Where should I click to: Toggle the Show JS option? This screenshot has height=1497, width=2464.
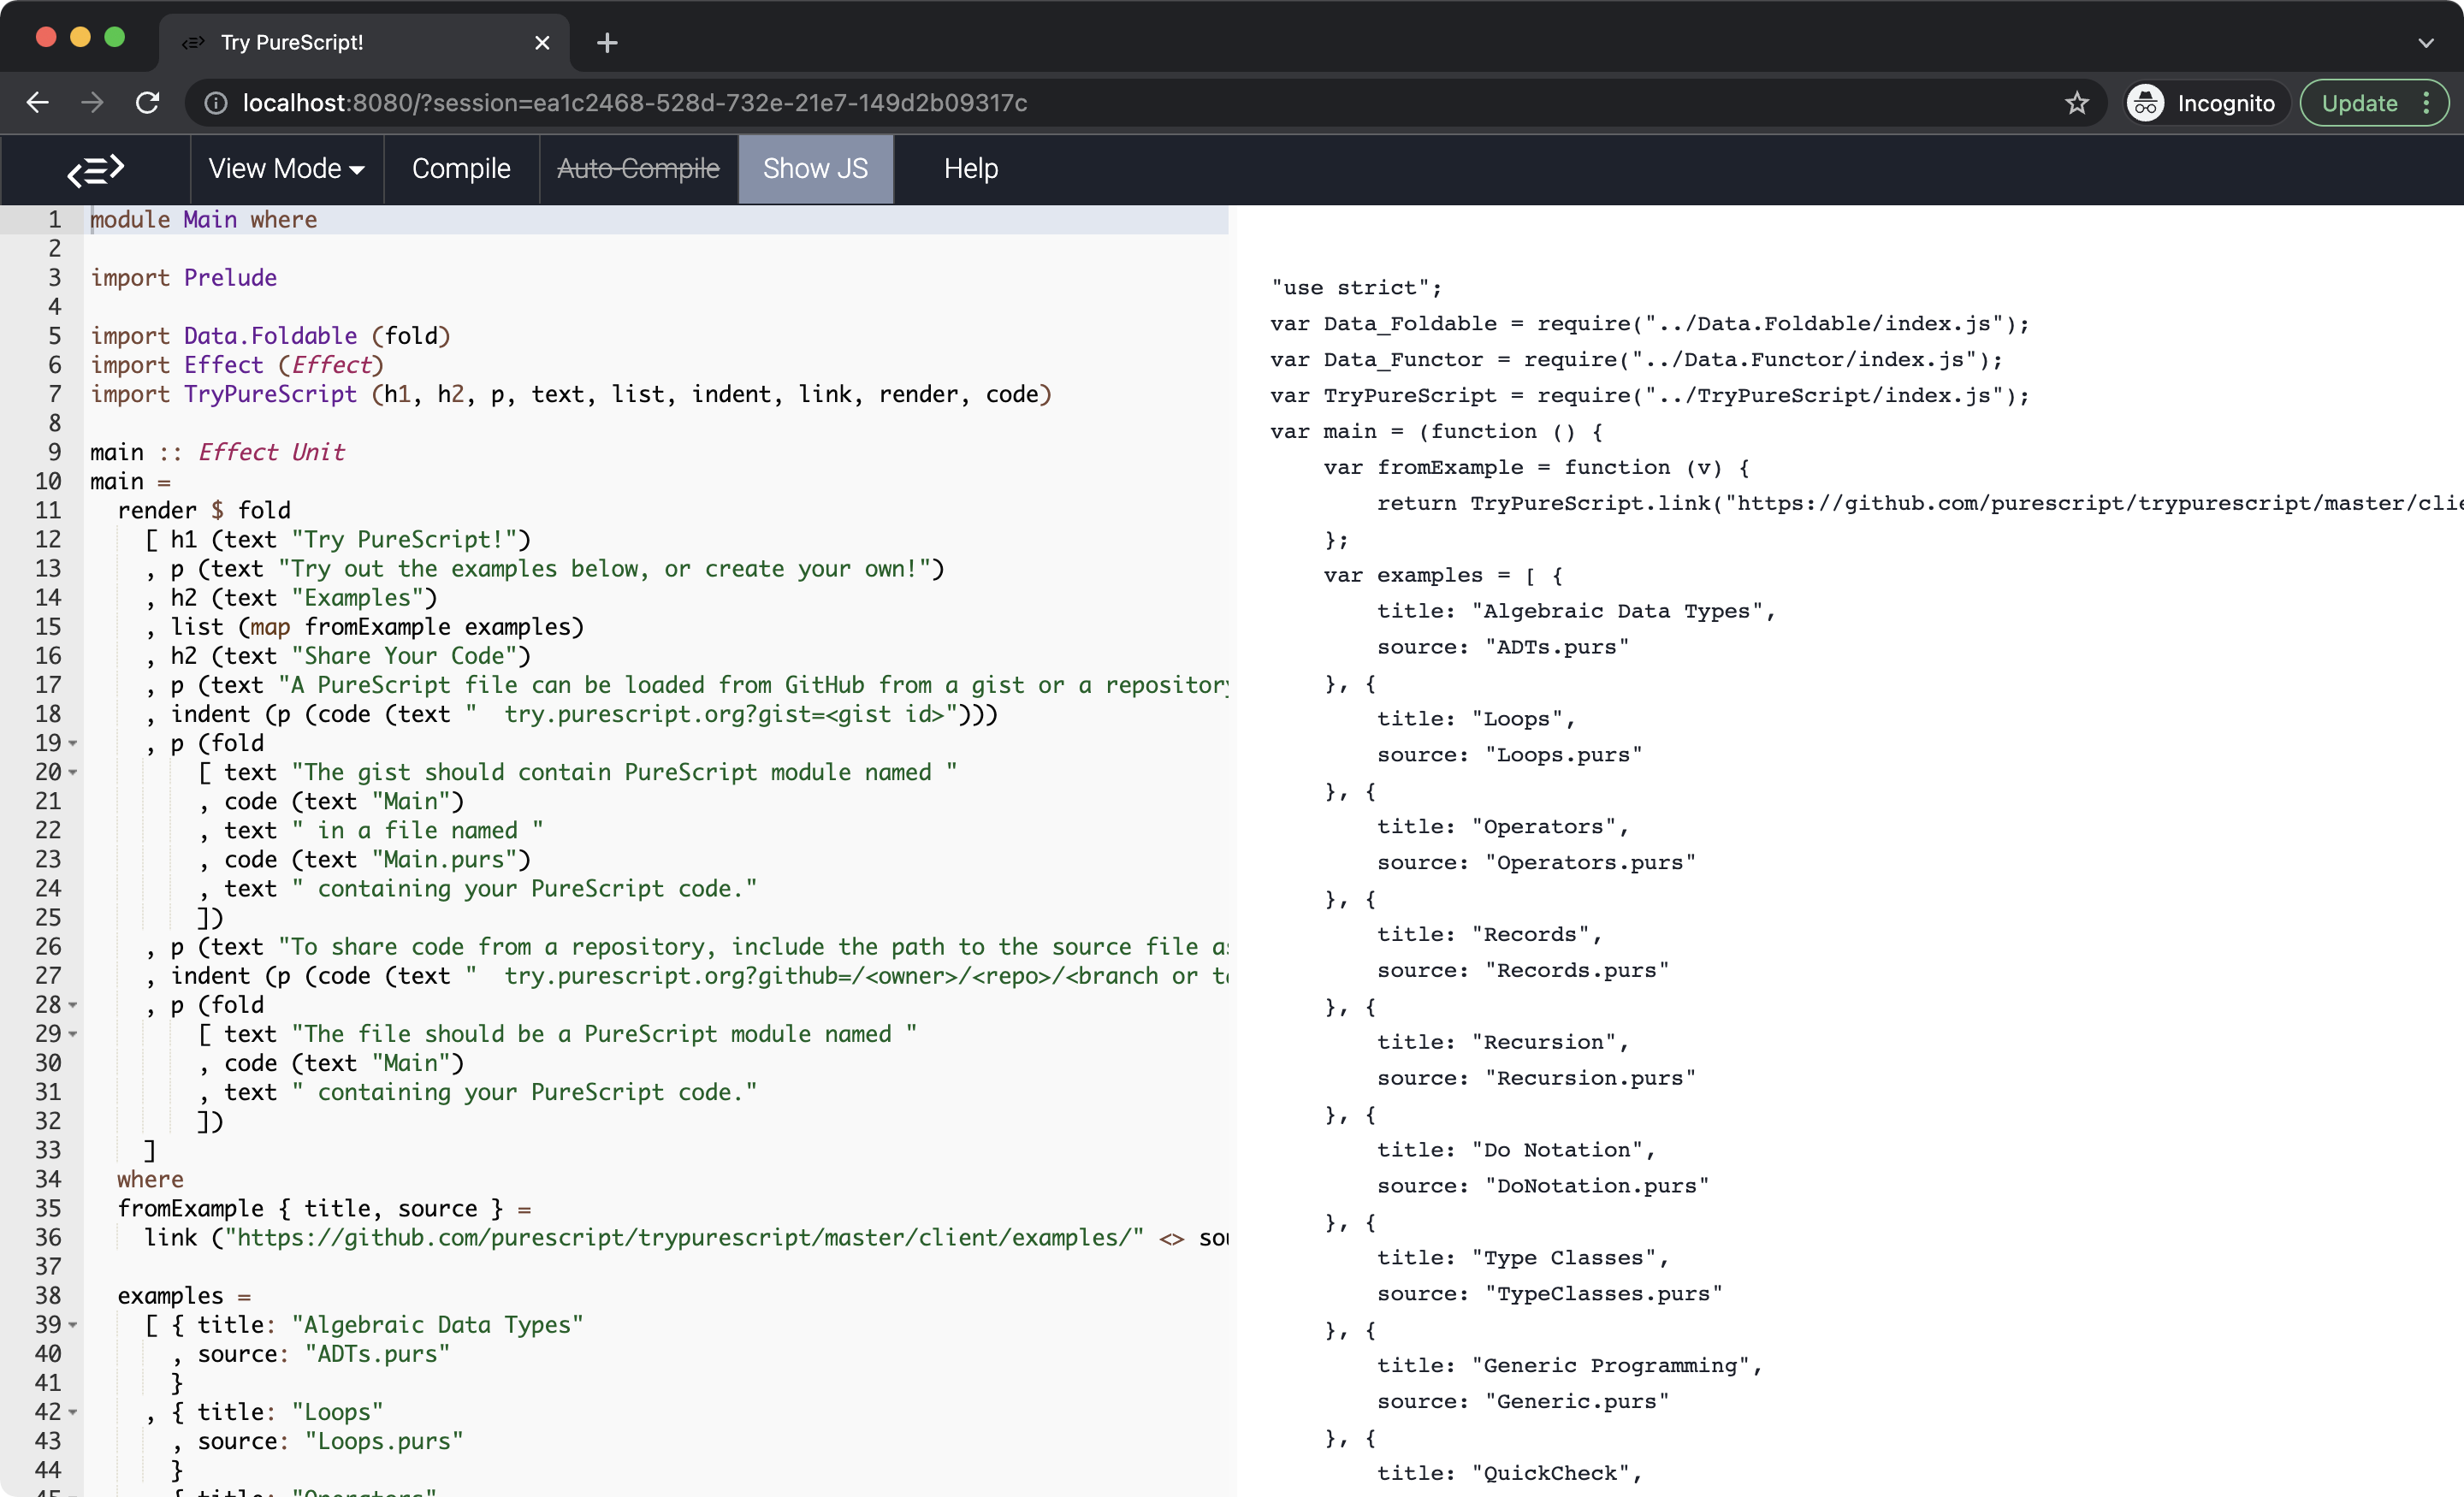click(x=816, y=169)
